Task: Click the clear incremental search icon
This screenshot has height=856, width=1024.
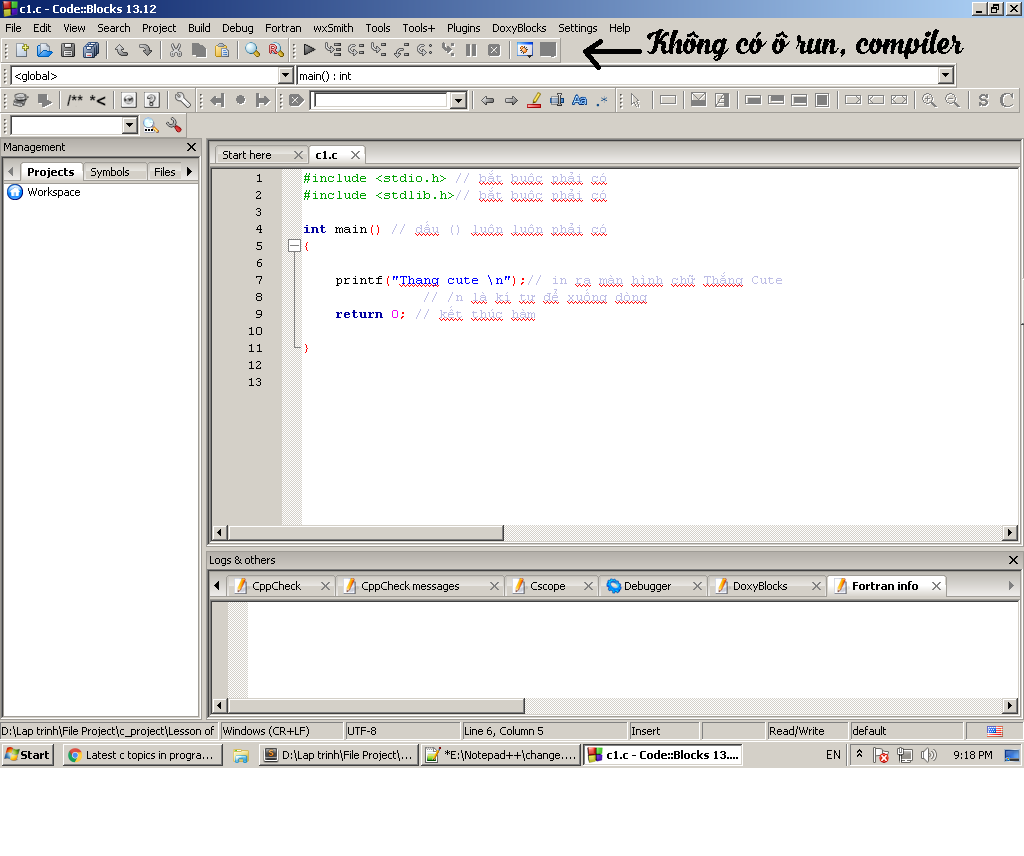Action: click(x=296, y=100)
